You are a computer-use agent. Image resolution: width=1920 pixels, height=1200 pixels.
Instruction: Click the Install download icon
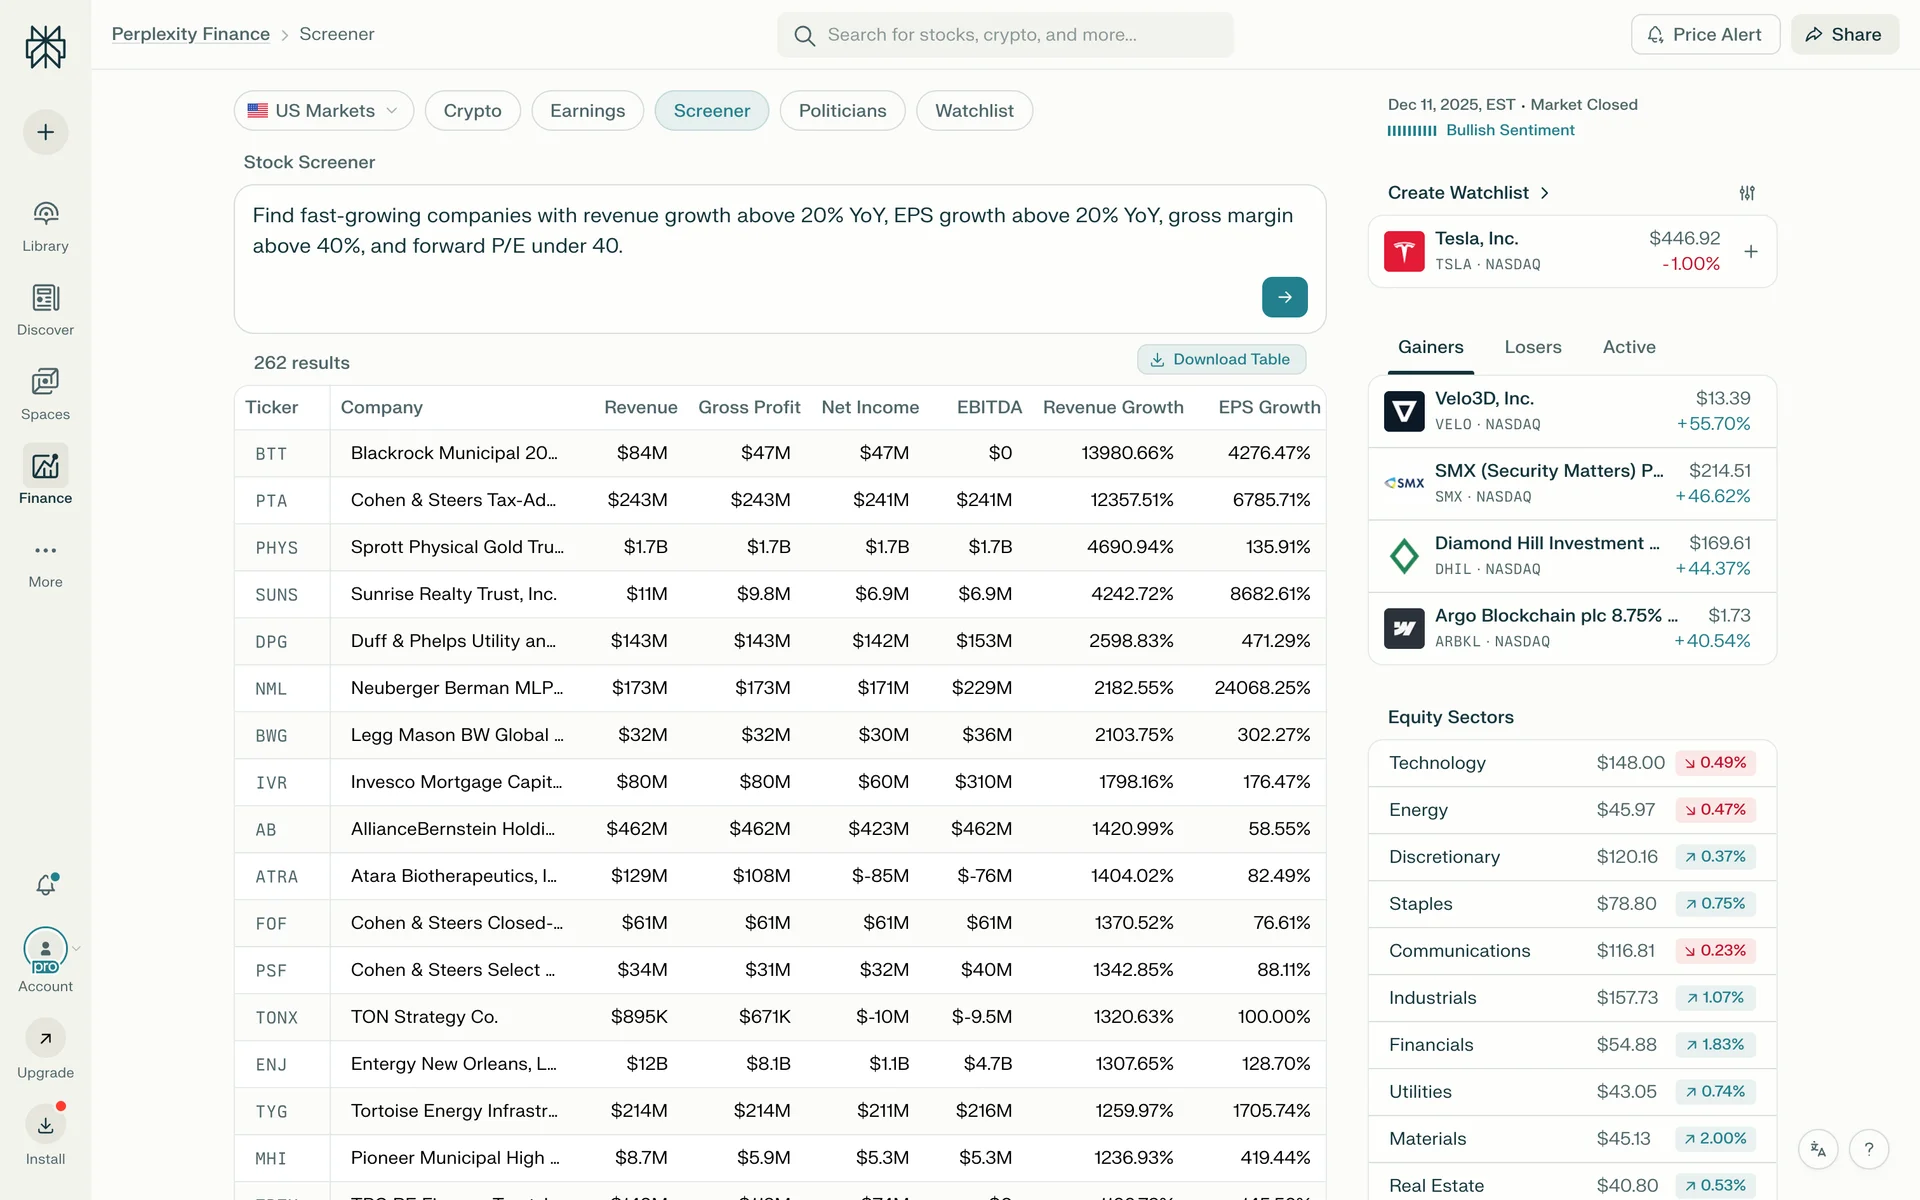(x=45, y=1126)
